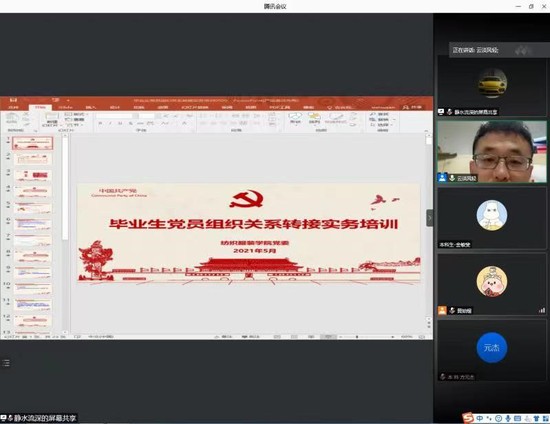Screen dimensions: 550x424
Task: Open the Design ribbon tab
Action: pos(115,107)
